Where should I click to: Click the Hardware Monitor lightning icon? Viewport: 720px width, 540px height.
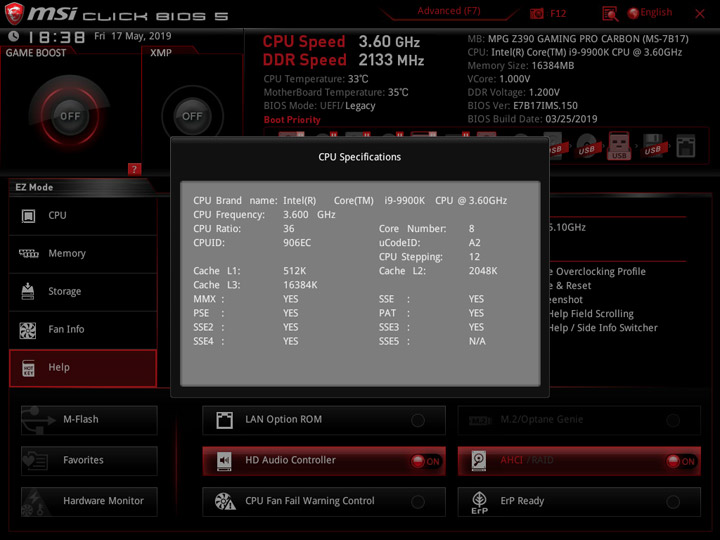pyautogui.click(x=34, y=502)
